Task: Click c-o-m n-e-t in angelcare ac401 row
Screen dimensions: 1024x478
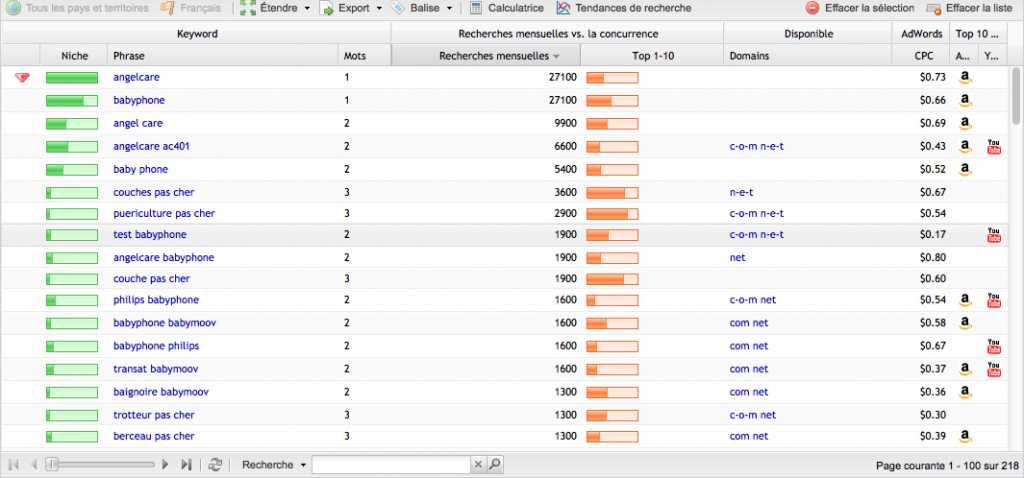Action: click(756, 146)
